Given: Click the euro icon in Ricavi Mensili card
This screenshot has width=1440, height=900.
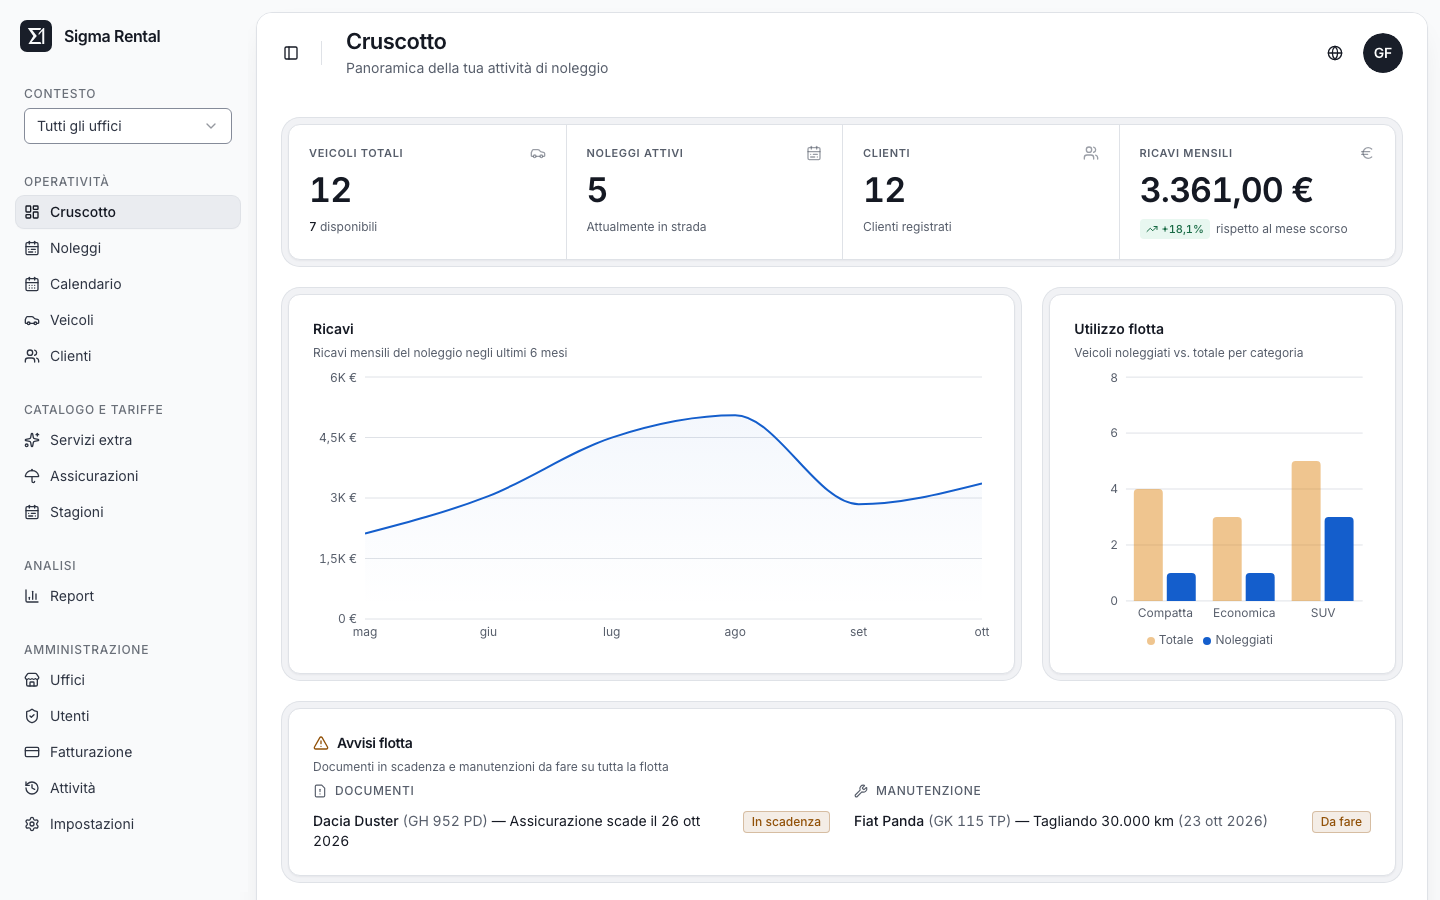Looking at the screenshot, I should point(1367,153).
